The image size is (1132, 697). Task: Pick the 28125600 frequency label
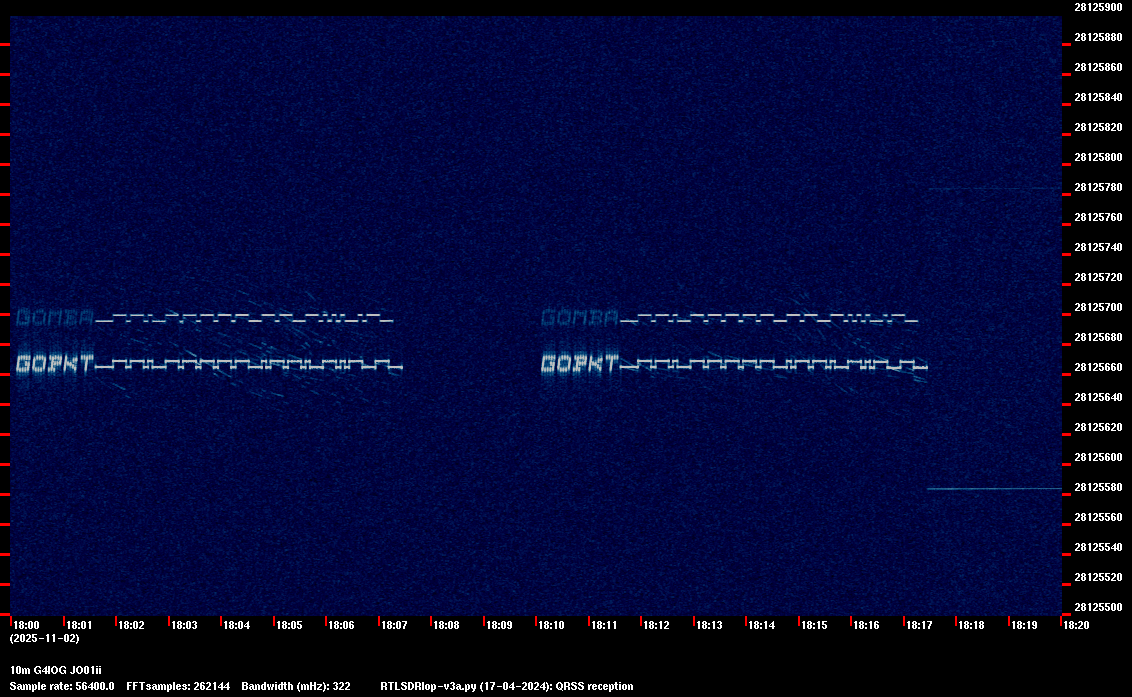(x=1098, y=456)
